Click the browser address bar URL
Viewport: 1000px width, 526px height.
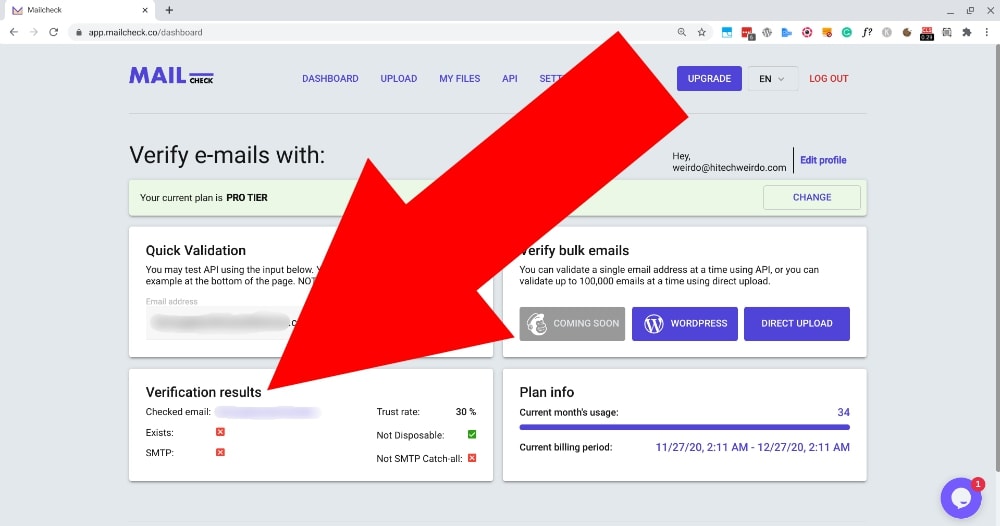coord(145,33)
